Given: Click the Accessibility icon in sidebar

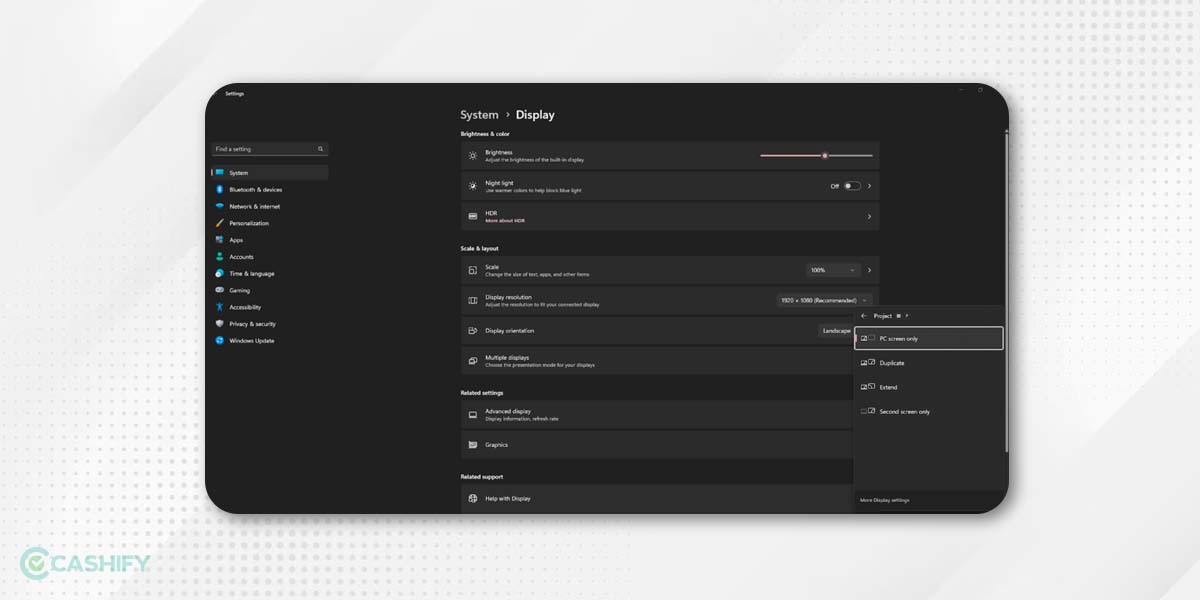Looking at the screenshot, I should tap(219, 307).
